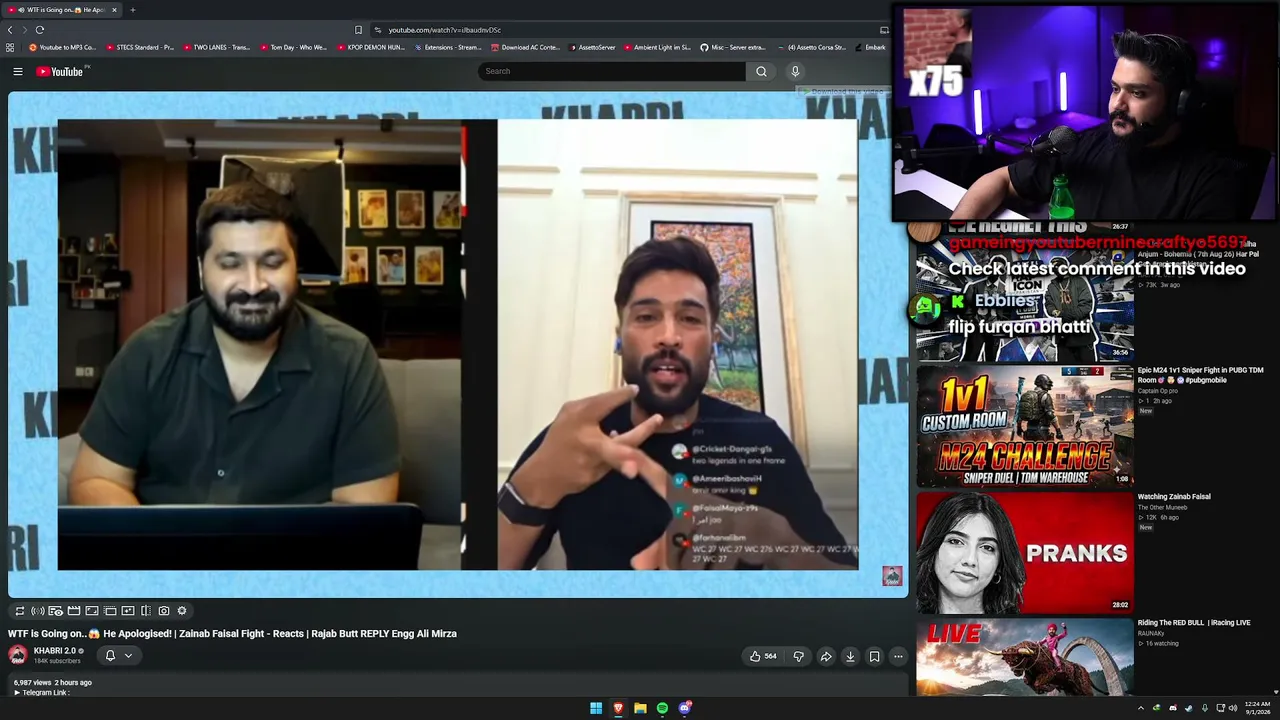Select the youtube.com address bar URL
Viewport: 1280px width, 720px height.
click(x=445, y=30)
